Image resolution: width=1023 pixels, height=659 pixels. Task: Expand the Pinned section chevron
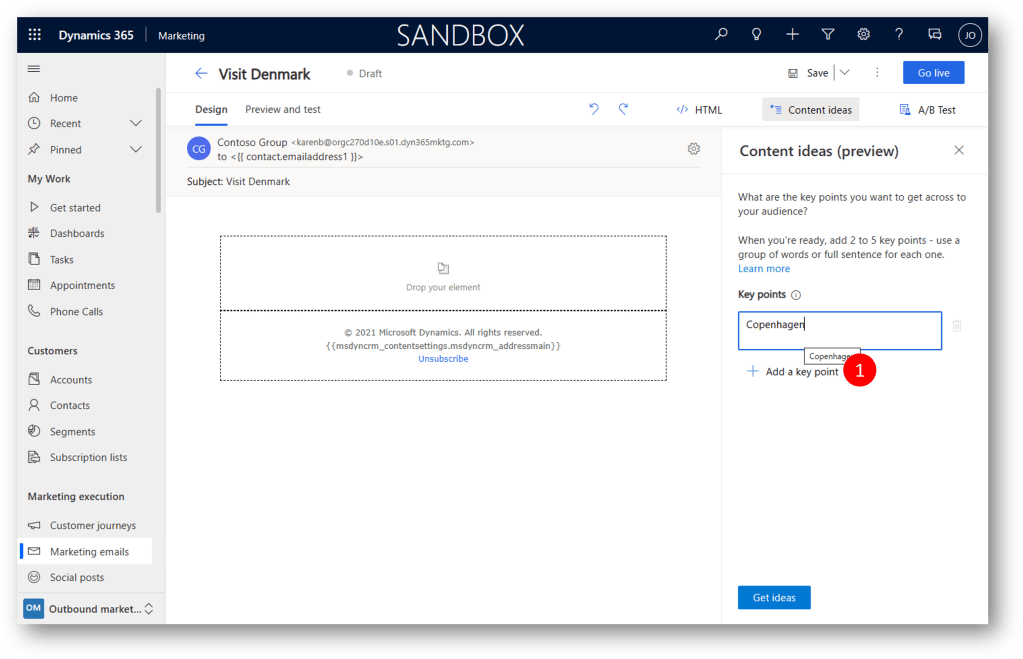click(136, 149)
